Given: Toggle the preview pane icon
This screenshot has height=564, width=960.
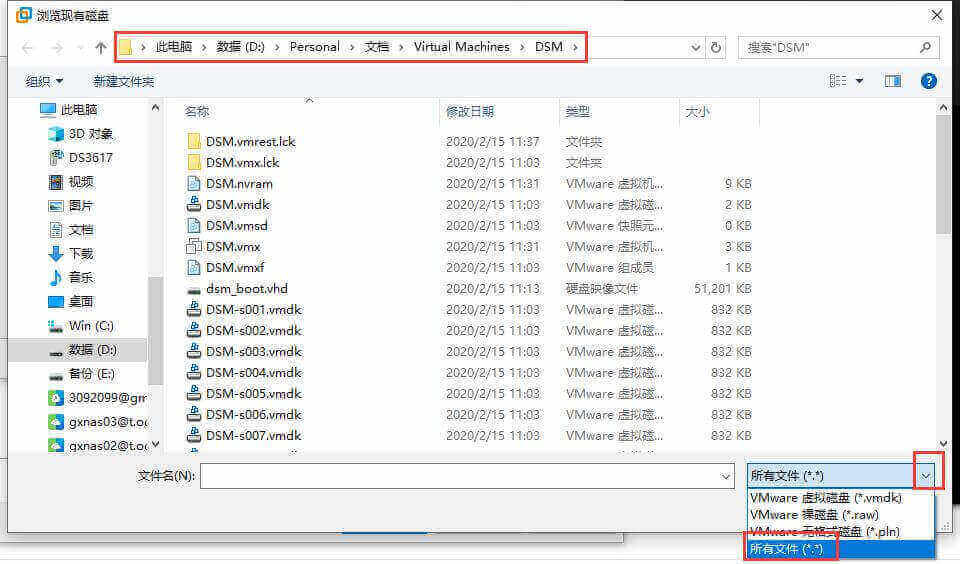Looking at the screenshot, I should [x=893, y=81].
